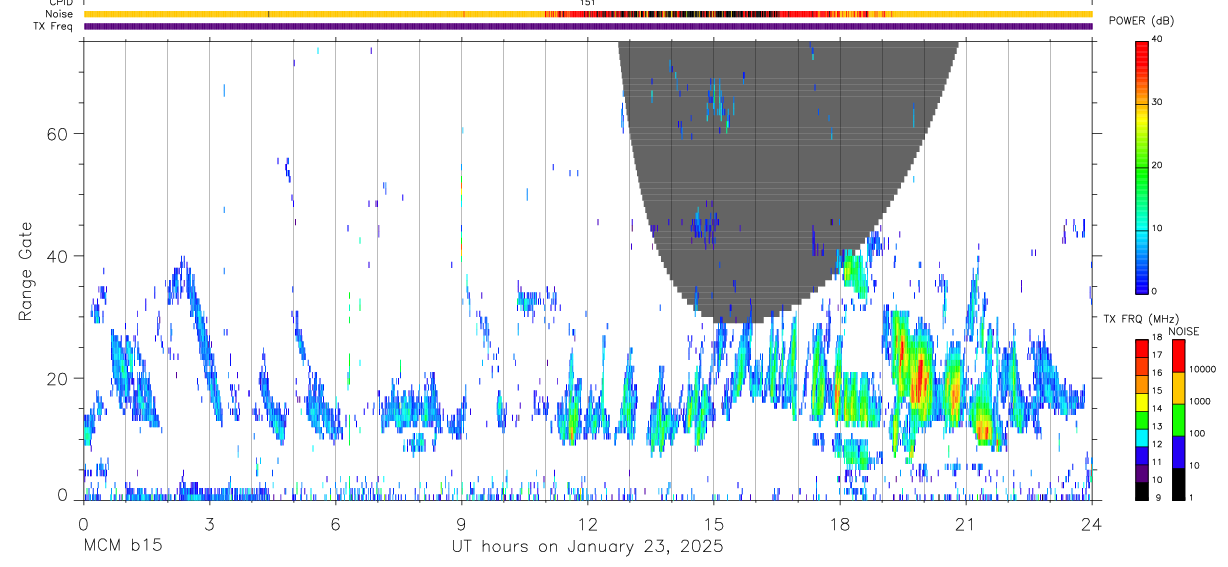Click the 'UT hours on January 23, 2025' axis title
This screenshot has height=567, width=1228.
tap(587, 547)
